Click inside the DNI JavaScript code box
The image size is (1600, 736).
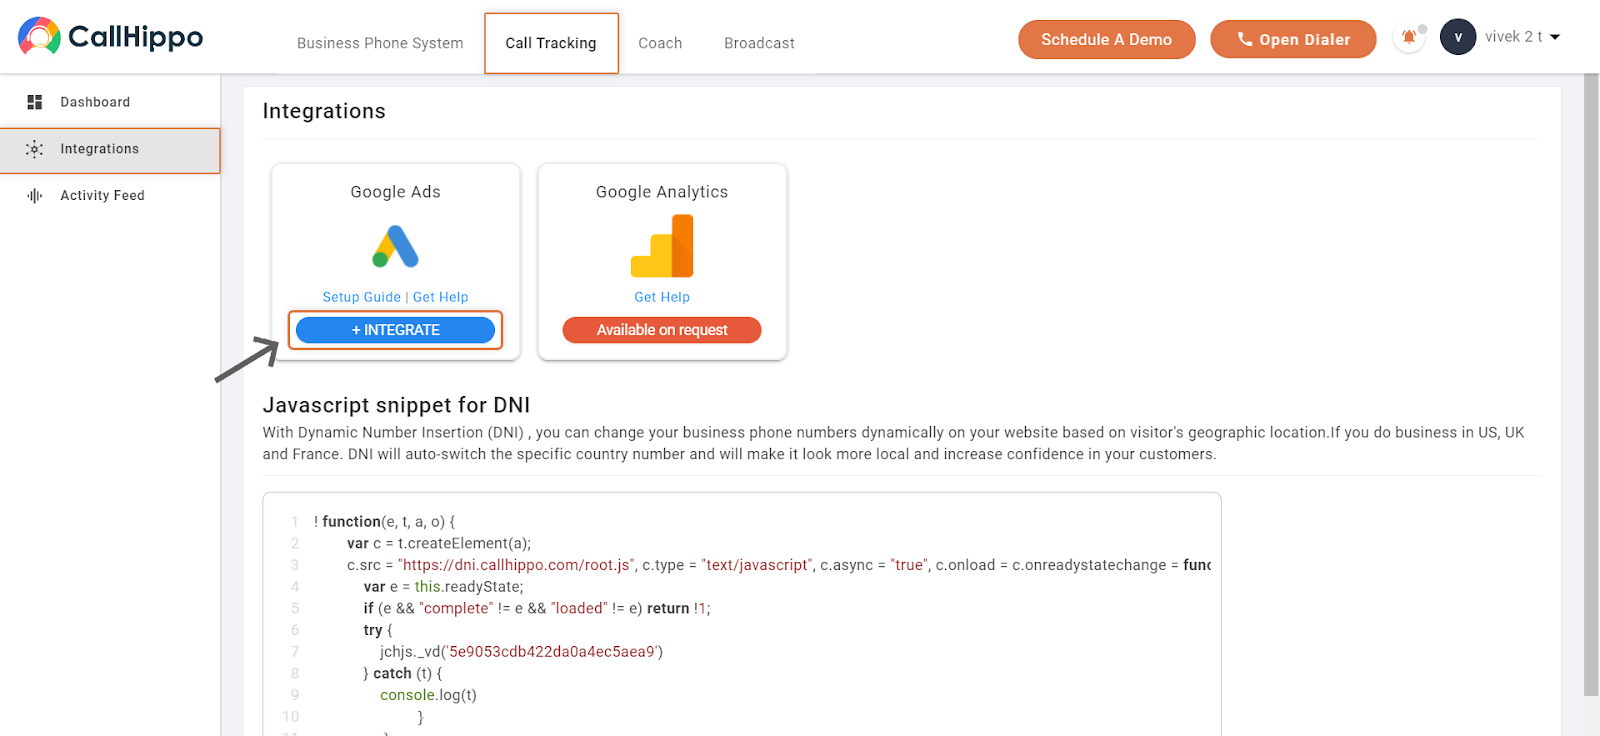[741, 614]
